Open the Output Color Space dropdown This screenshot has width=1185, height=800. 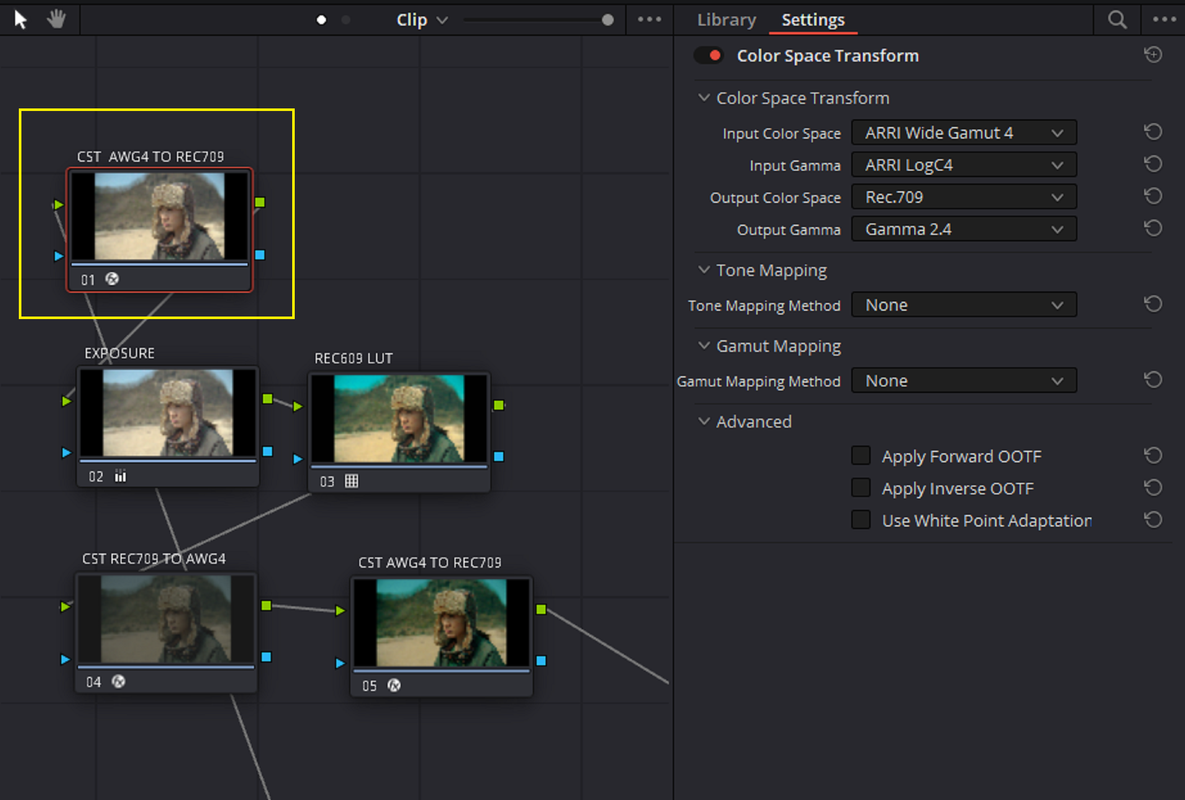pyautogui.click(x=964, y=197)
